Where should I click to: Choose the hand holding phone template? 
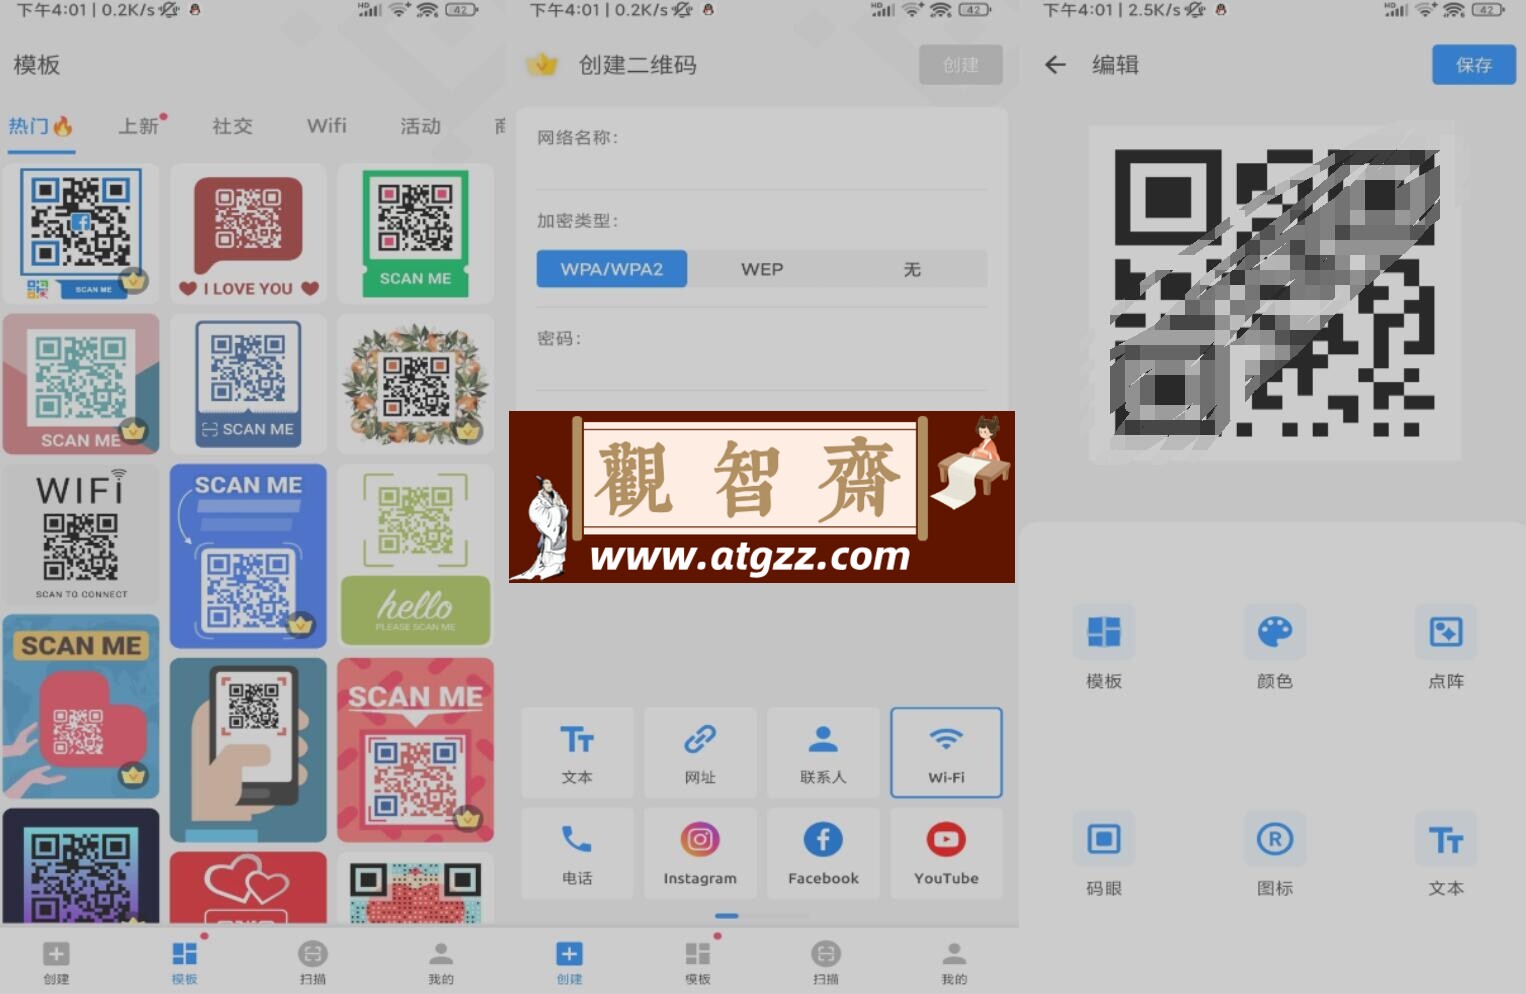[x=249, y=750]
